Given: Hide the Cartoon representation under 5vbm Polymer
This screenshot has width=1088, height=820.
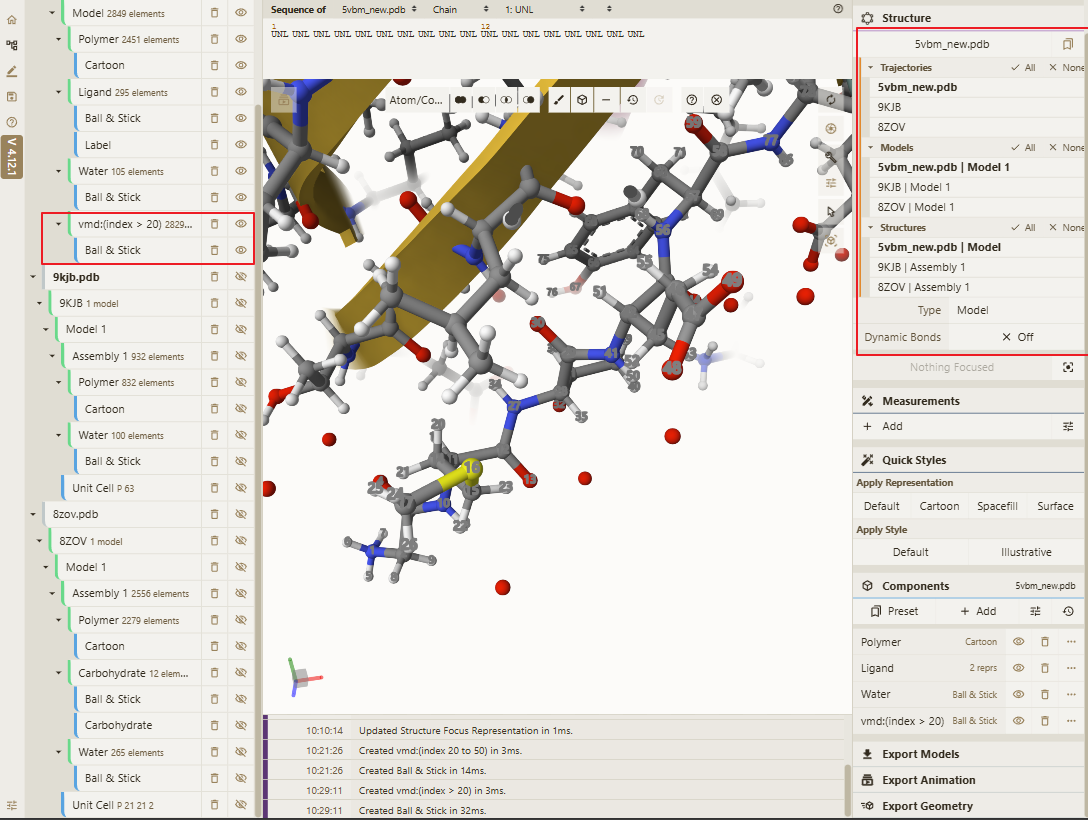Looking at the screenshot, I should click(241, 65).
